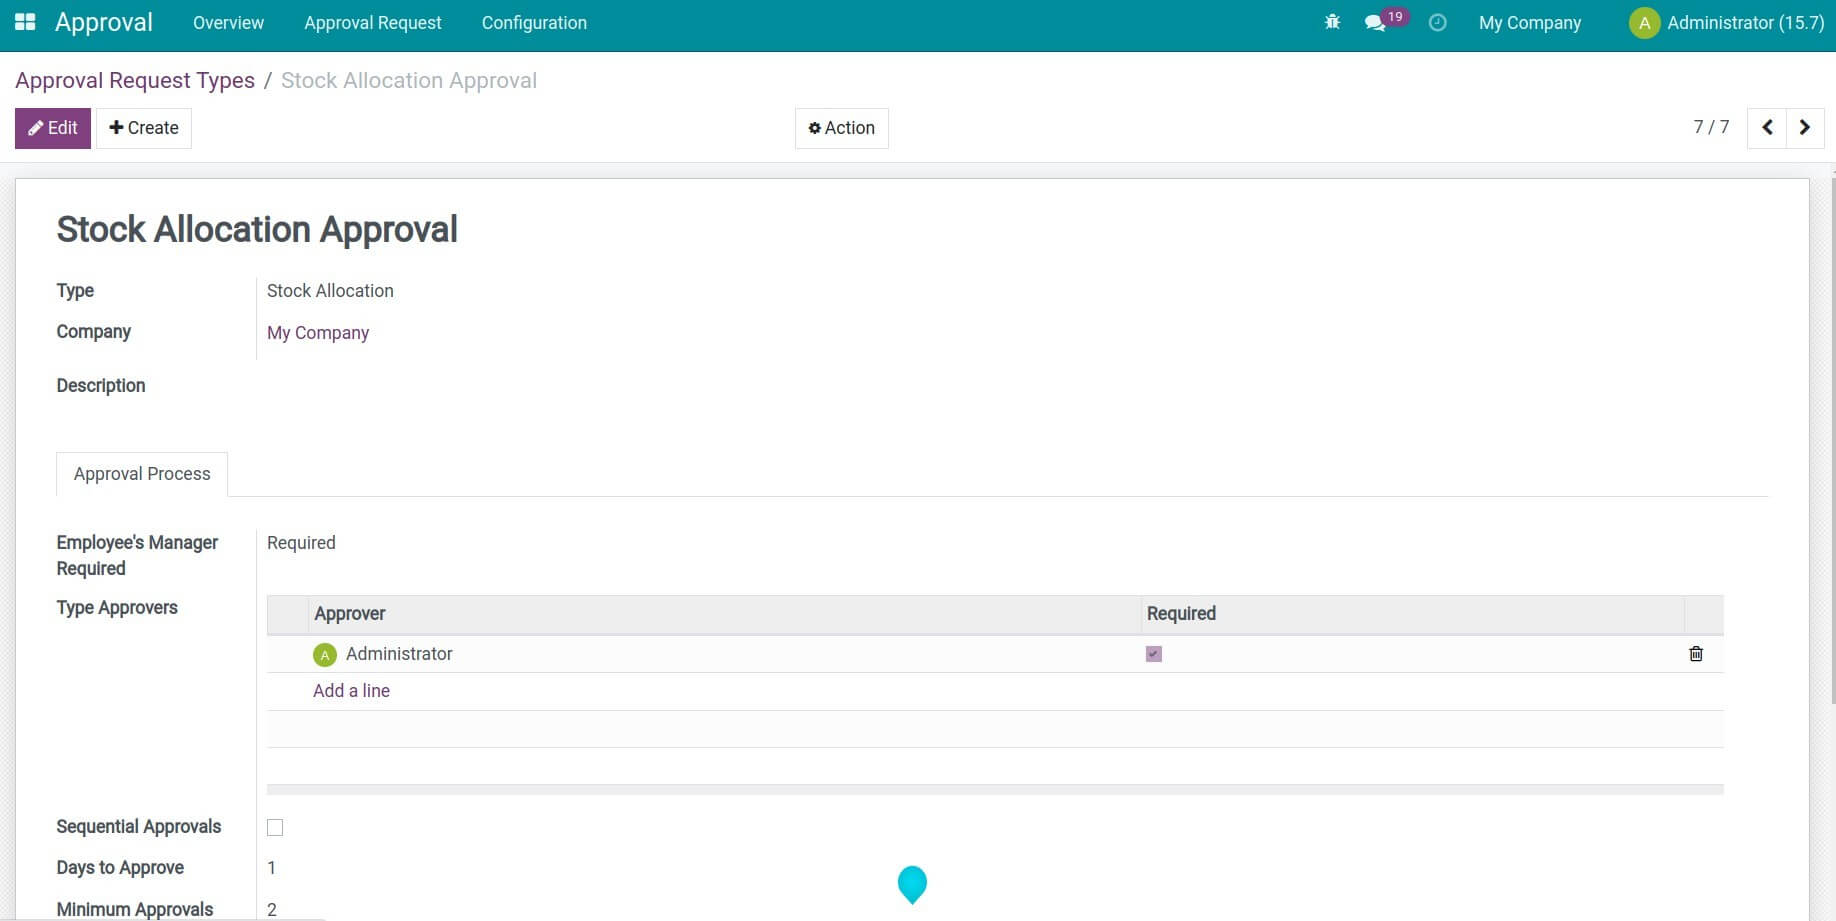This screenshot has height=921, width=1836.
Task: Click Add a line link
Action: (351, 691)
